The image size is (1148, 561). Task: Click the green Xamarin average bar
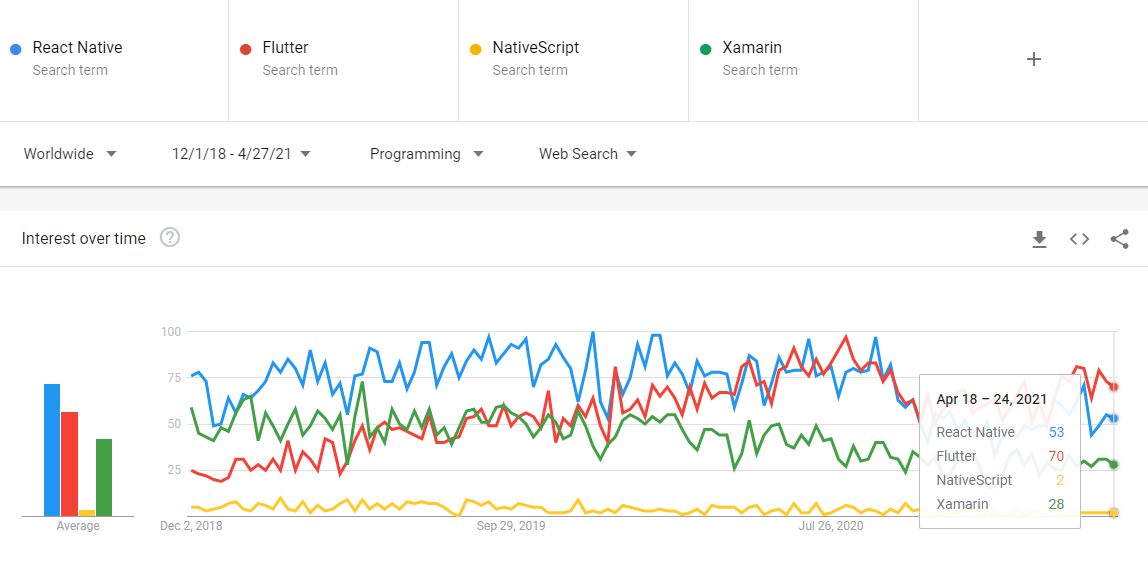[x=104, y=478]
